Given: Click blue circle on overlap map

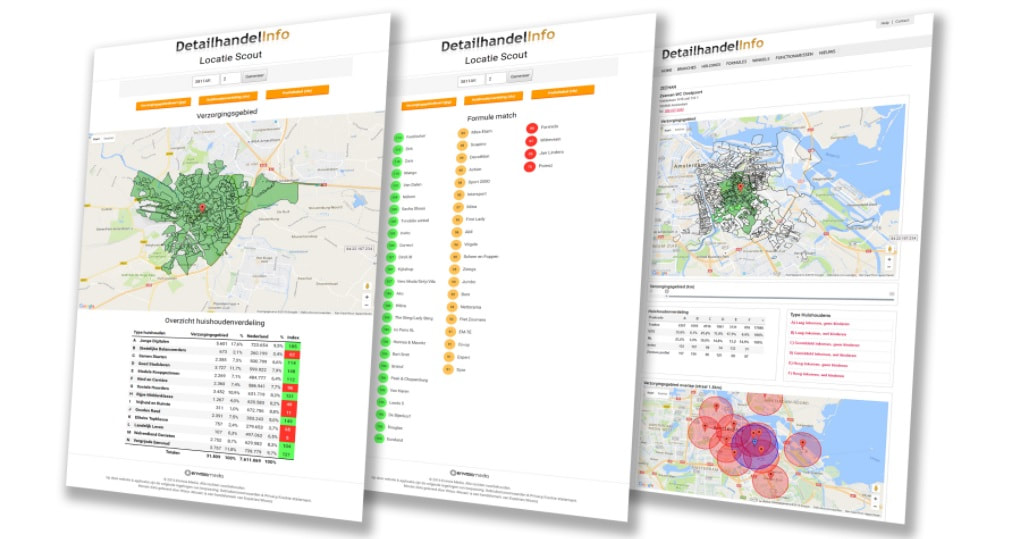Looking at the screenshot, I should (754, 446).
